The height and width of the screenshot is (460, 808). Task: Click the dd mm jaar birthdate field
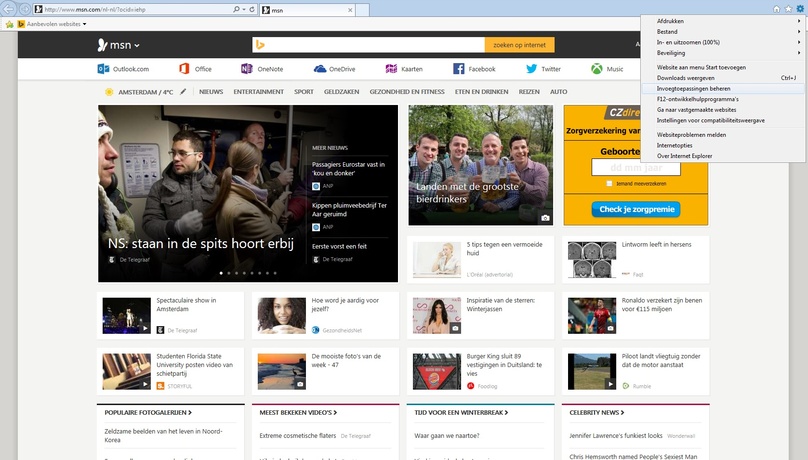click(x=636, y=167)
